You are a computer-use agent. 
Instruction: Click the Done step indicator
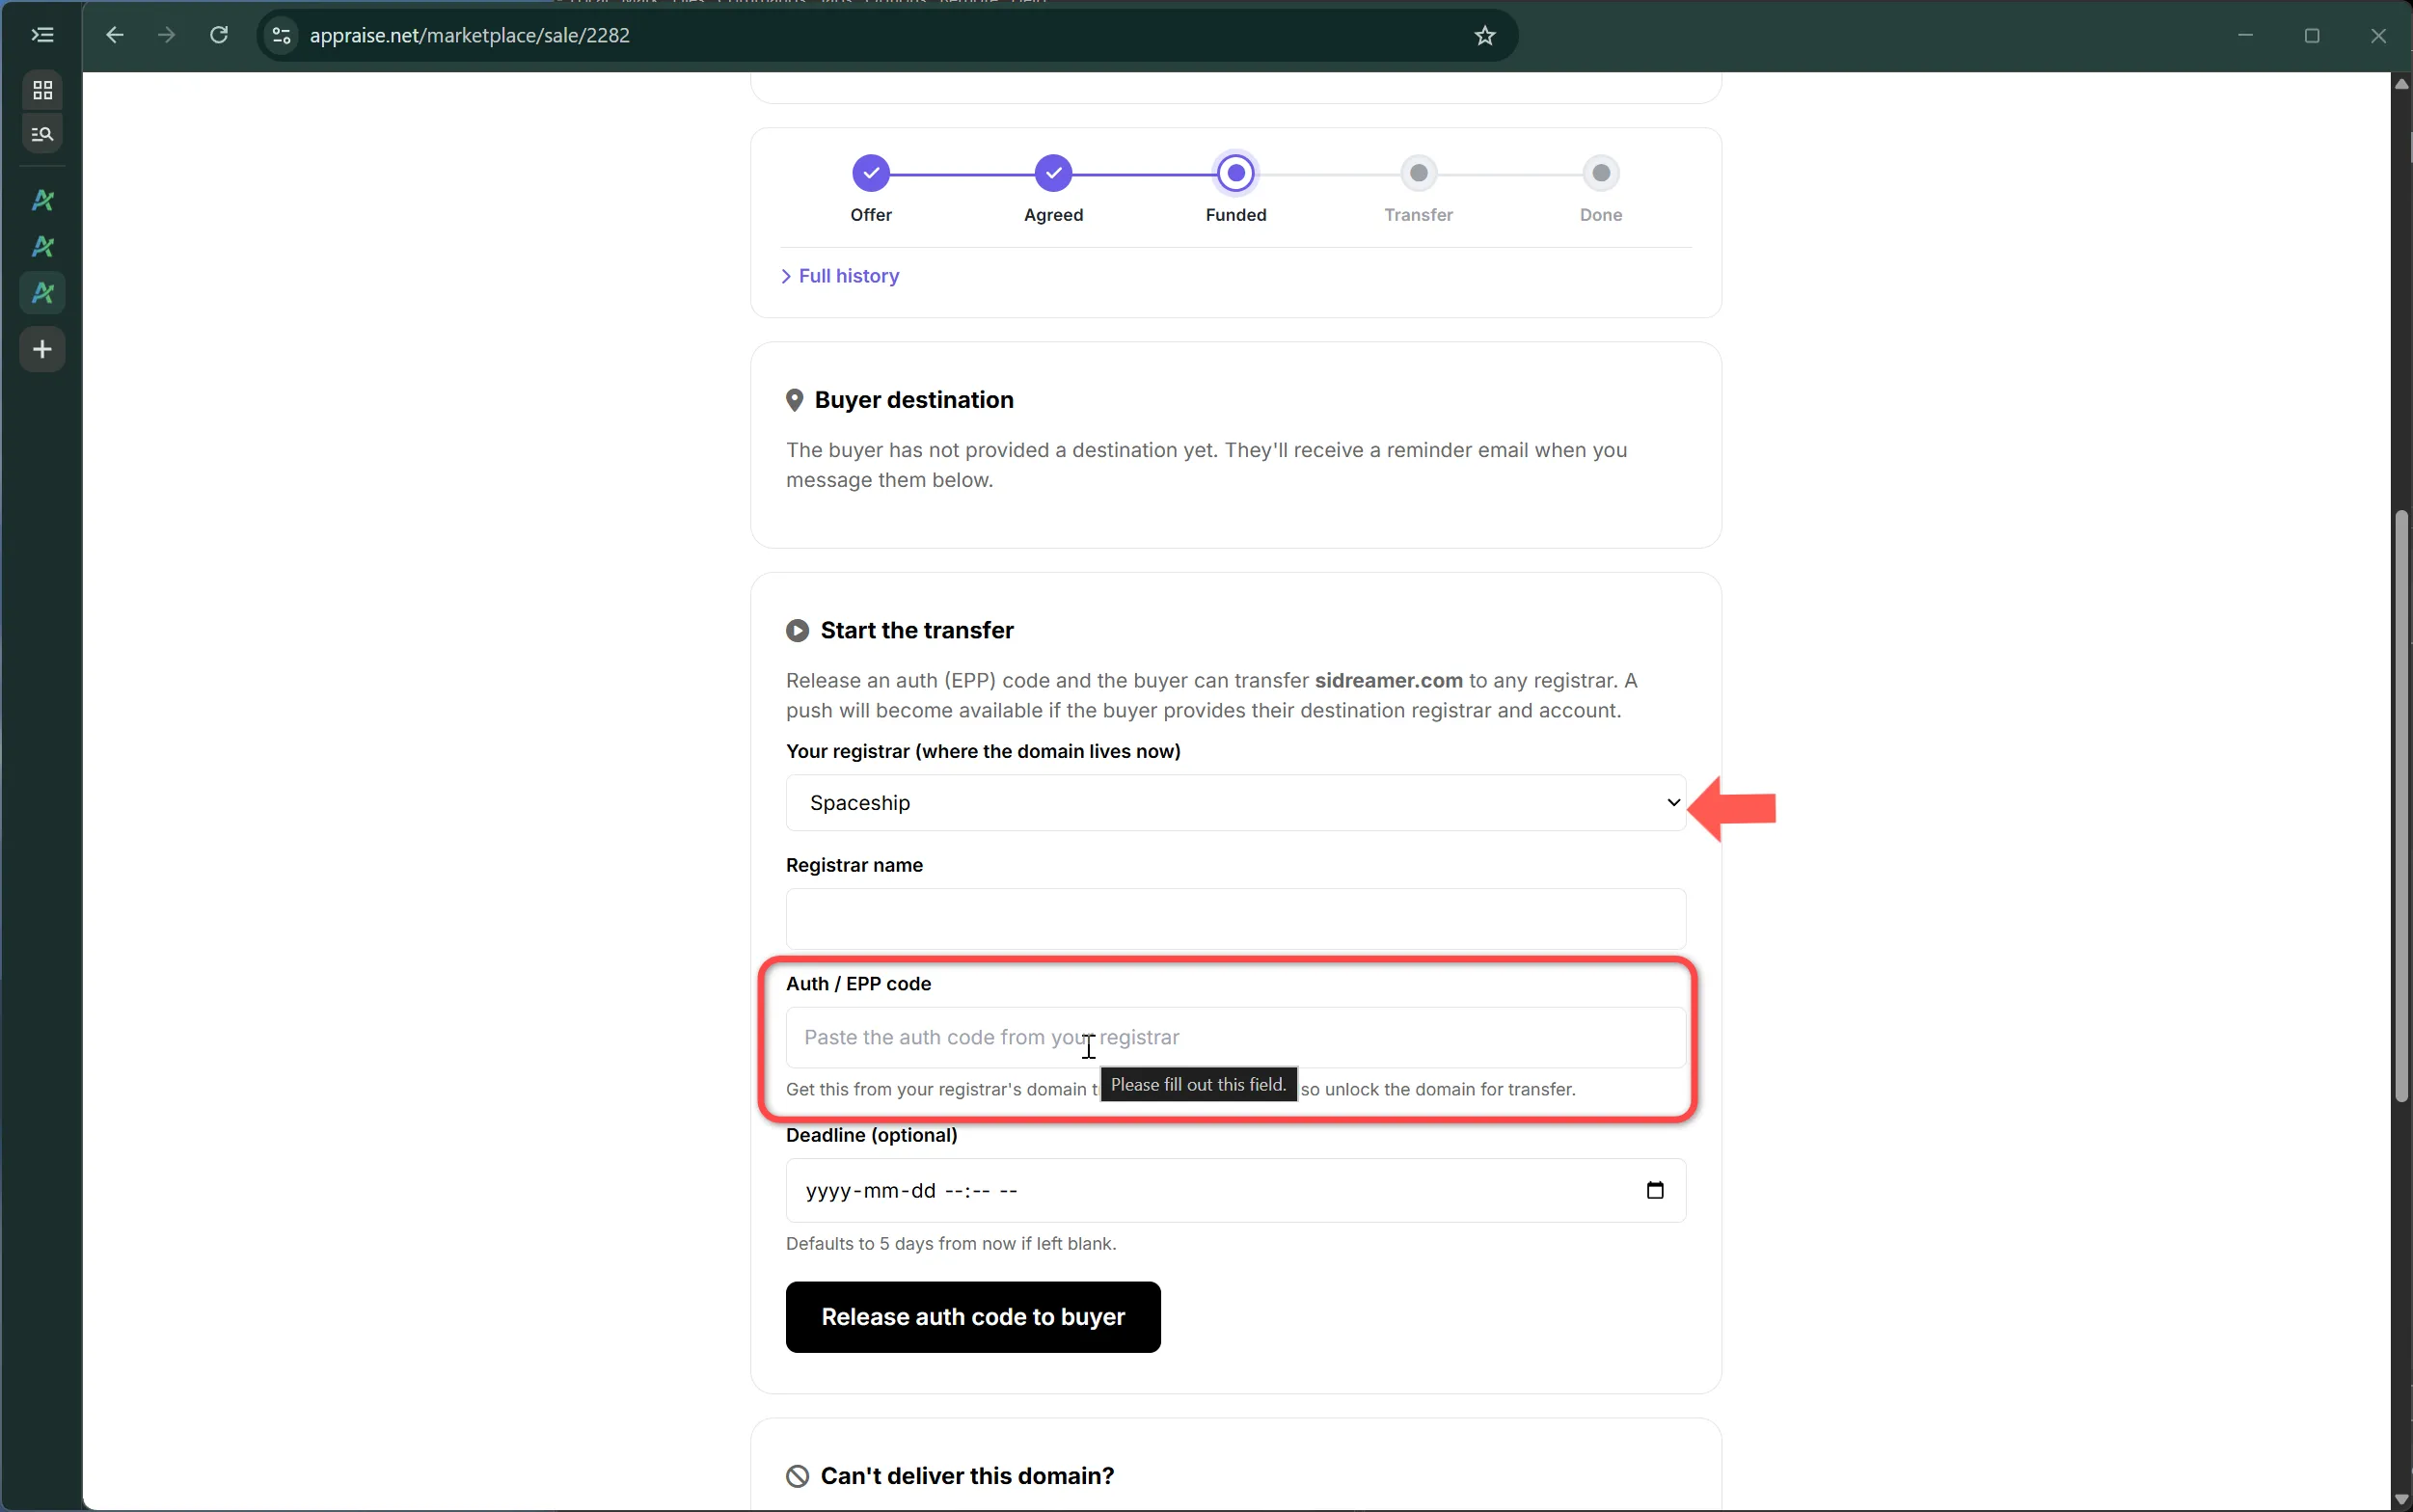coord(1601,173)
